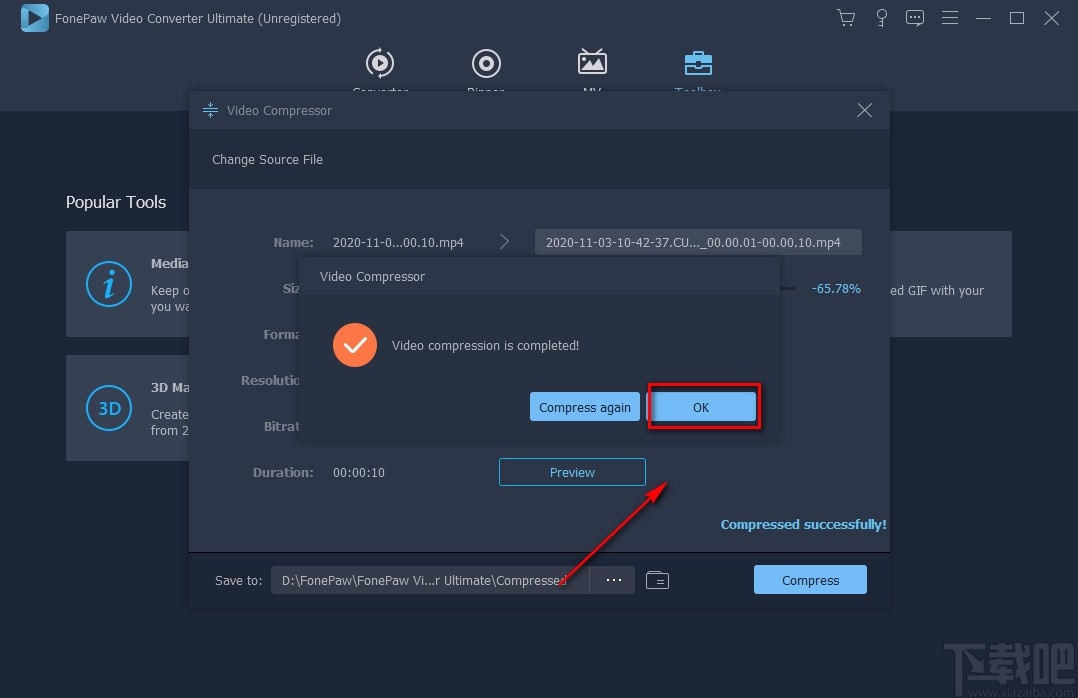Click the Compress again button
Image resolution: width=1078 pixels, height=698 pixels.
(x=584, y=407)
